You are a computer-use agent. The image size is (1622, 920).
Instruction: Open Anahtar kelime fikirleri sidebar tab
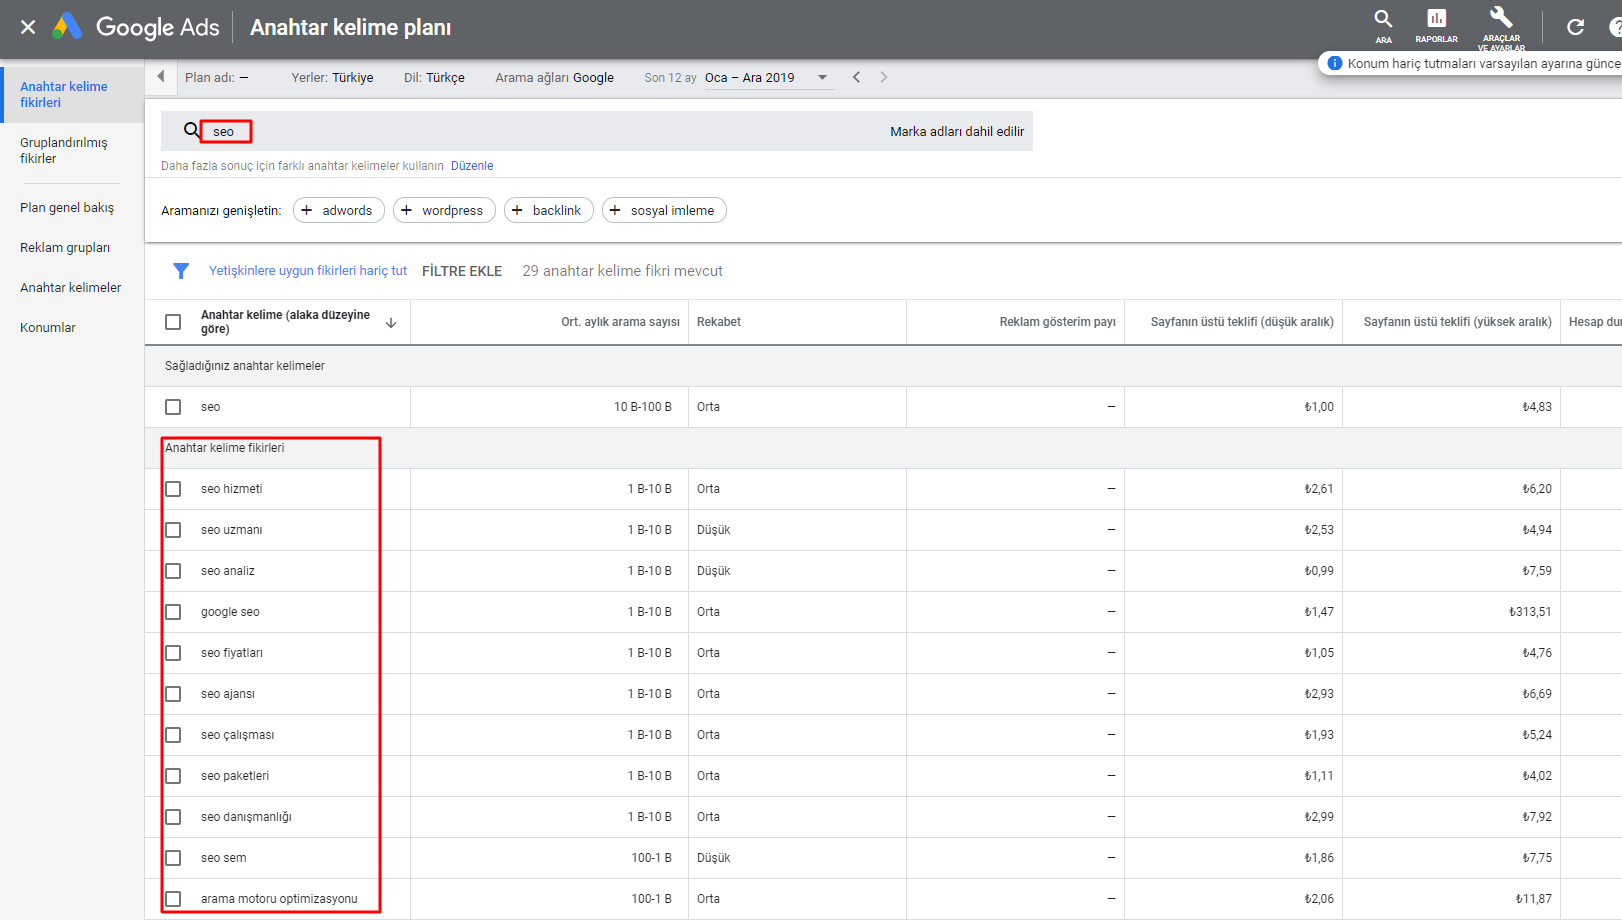coord(72,94)
